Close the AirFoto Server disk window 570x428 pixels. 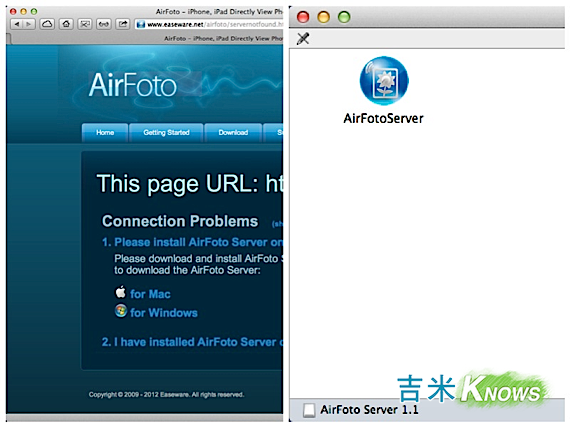pyautogui.click(x=303, y=17)
